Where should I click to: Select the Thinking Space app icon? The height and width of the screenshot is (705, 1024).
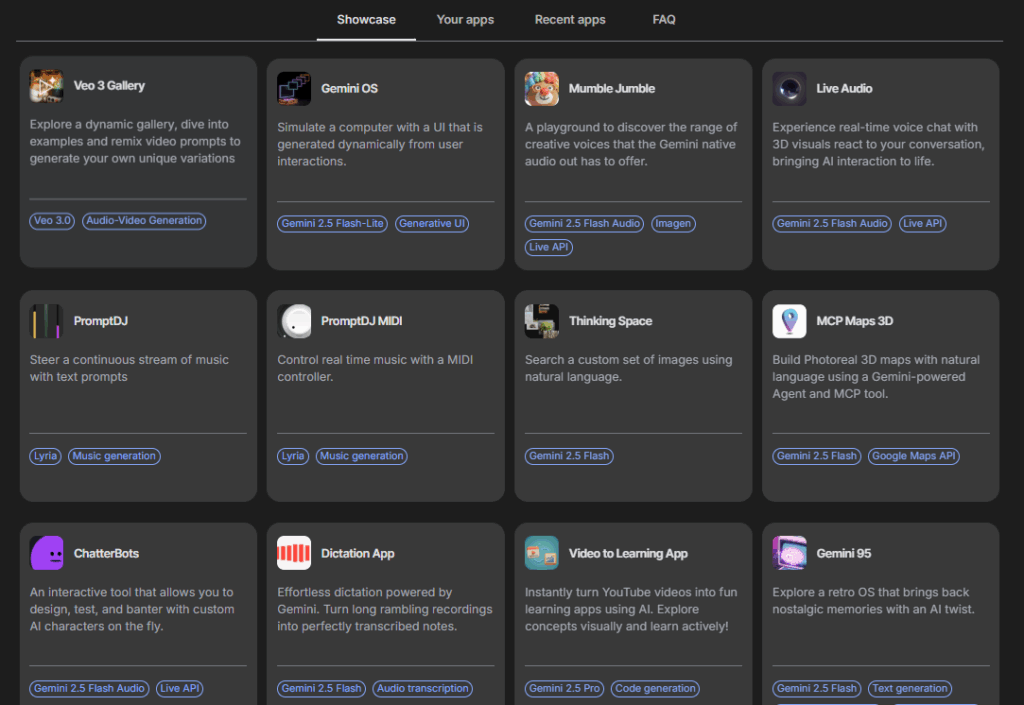click(x=541, y=321)
